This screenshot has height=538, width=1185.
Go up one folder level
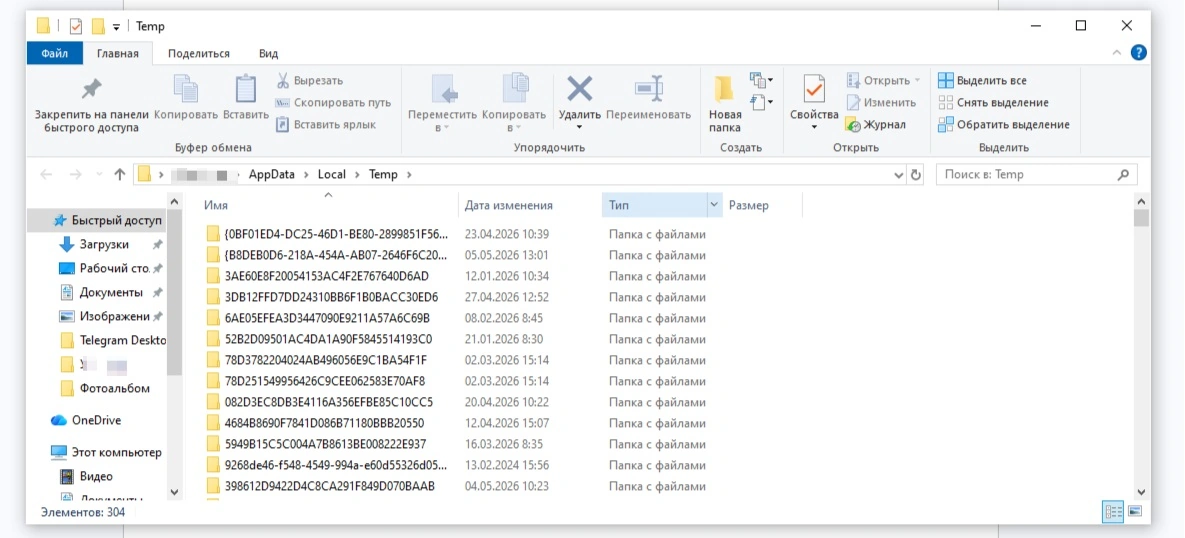(x=119, y=175)
